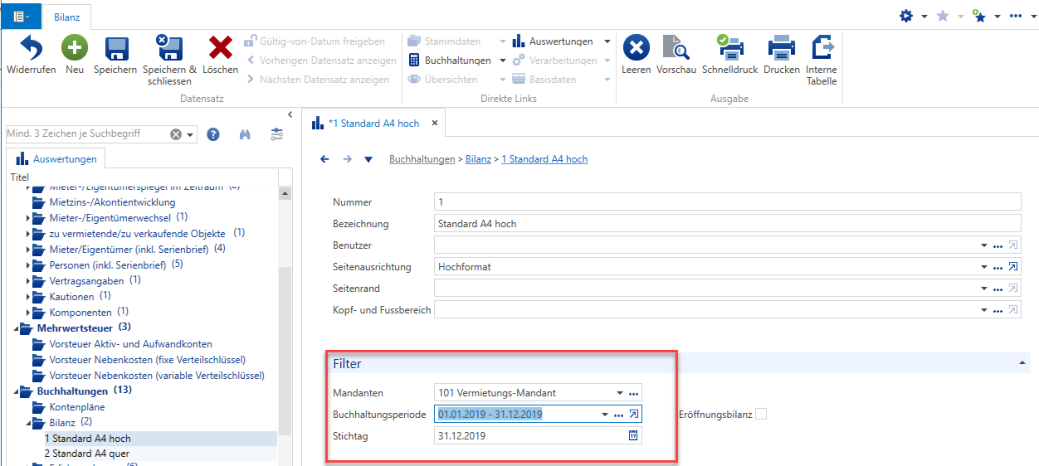Open Vorschau print preview icon
Image resolution: width=1039 pixels, height=466 pixels.
(676, 48)
